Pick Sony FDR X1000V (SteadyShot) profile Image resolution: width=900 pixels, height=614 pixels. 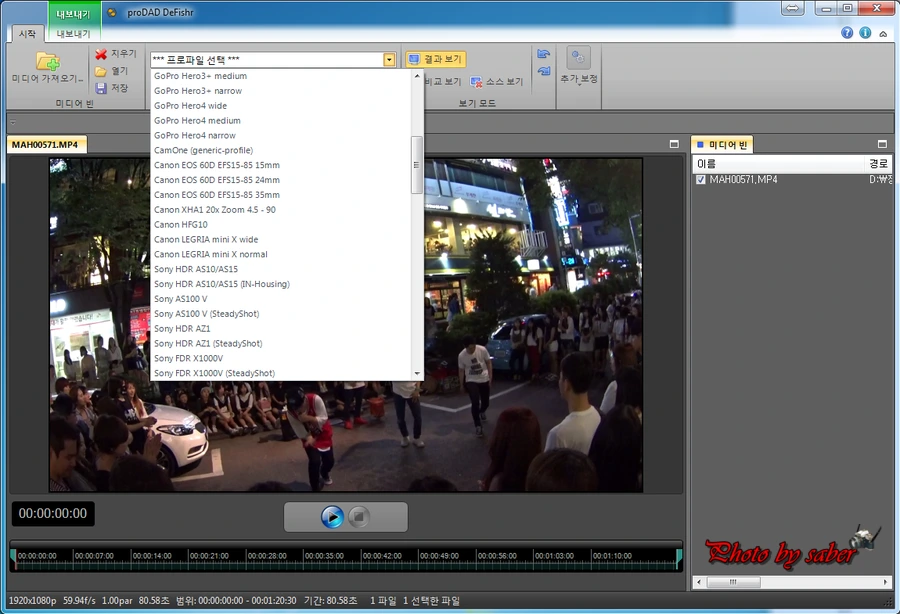pyautogui.click(x=214, y=374)
